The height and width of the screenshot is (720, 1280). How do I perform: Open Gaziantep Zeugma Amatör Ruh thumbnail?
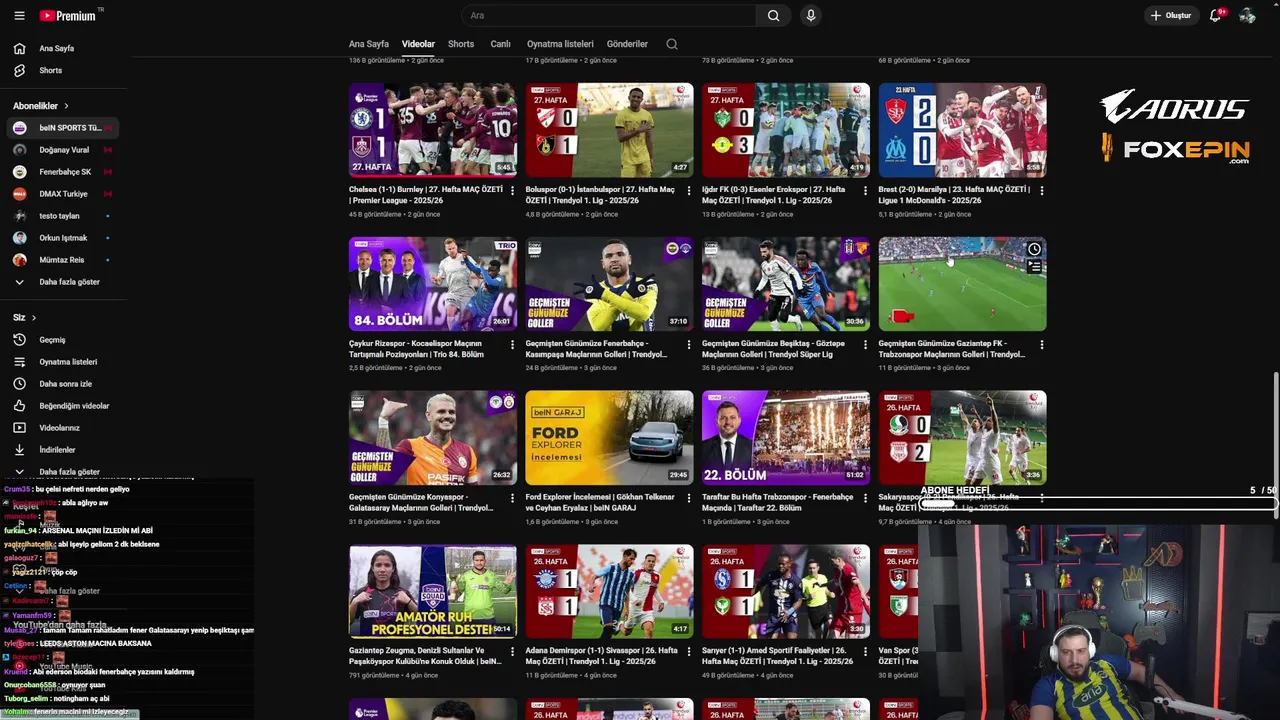click(x=433, y=592)
